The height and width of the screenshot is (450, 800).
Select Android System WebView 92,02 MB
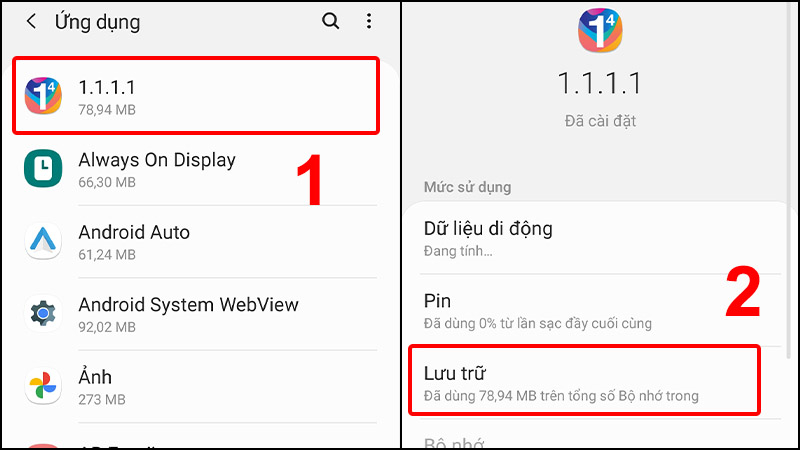[200, 314]
